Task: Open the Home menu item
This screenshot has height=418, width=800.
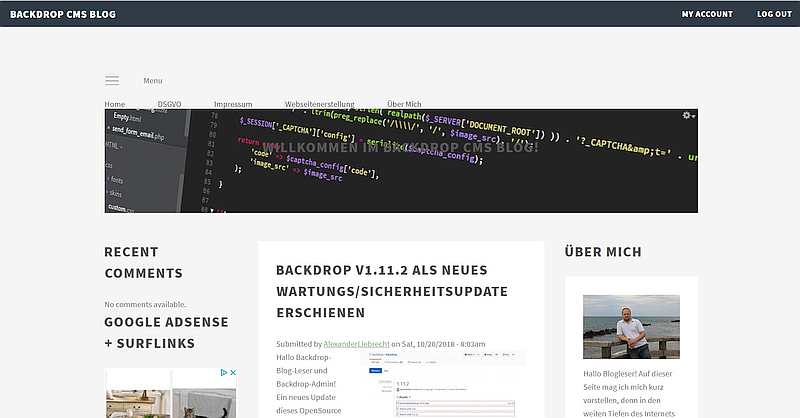Action: 115,104
